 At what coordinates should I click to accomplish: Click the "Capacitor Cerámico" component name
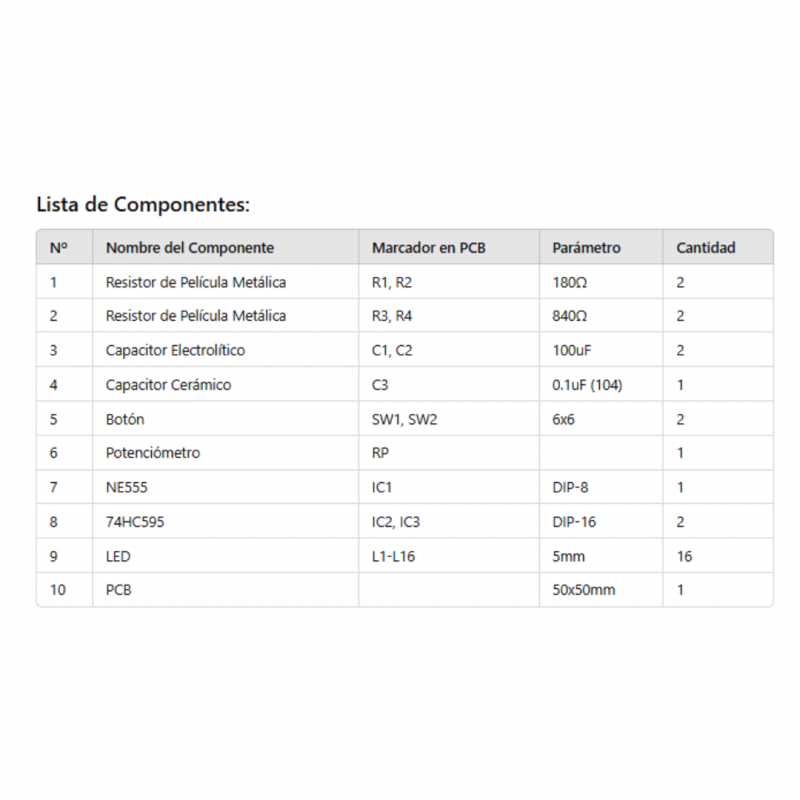pos(168,385)
